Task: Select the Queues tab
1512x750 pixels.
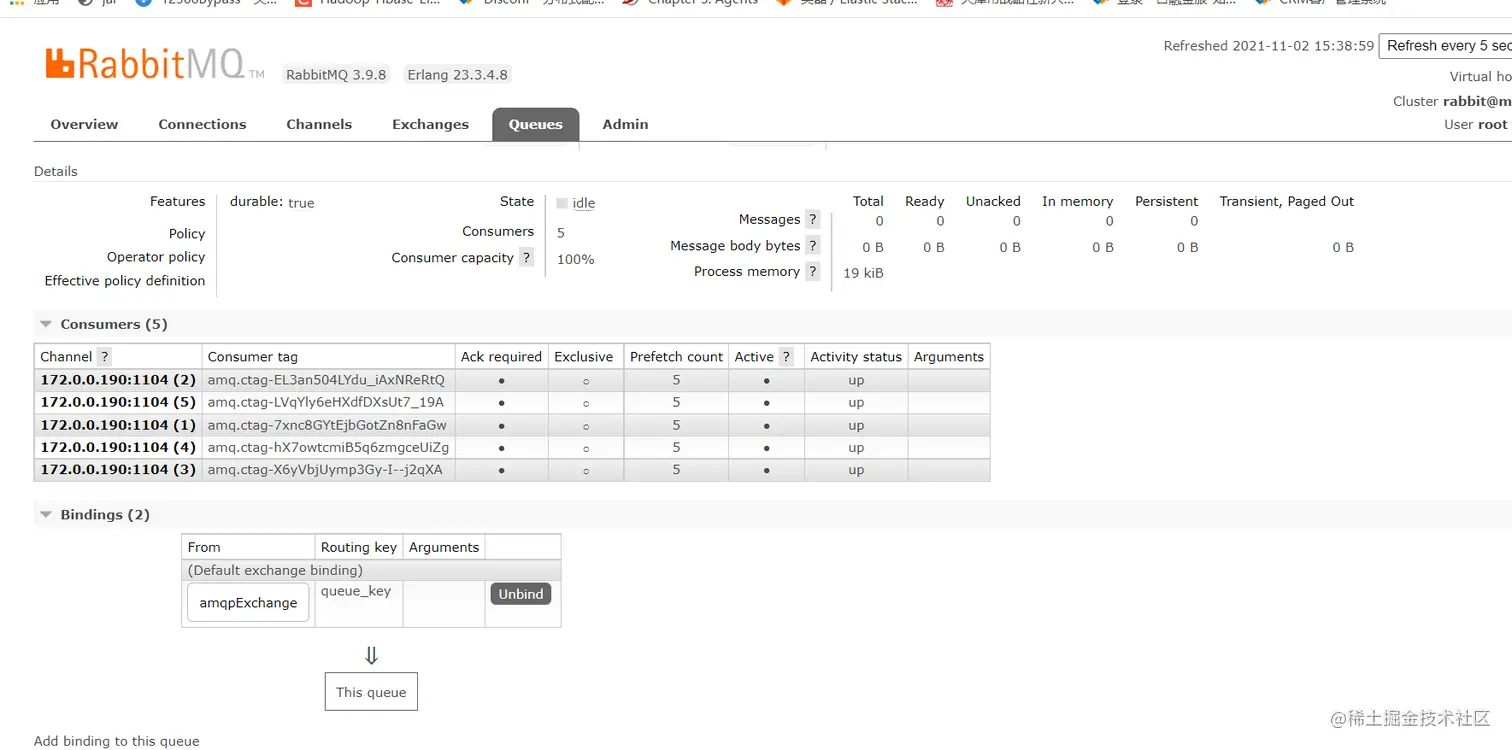Action: click(536, 124)
